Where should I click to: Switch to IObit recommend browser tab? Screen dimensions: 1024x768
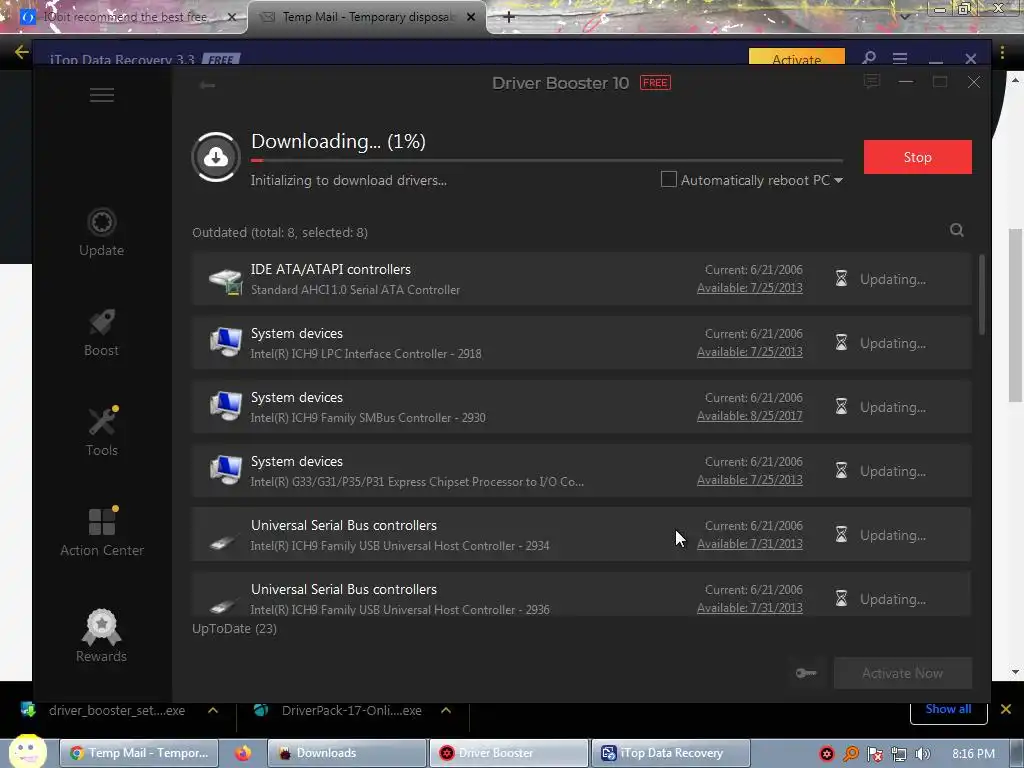point(125,17)
